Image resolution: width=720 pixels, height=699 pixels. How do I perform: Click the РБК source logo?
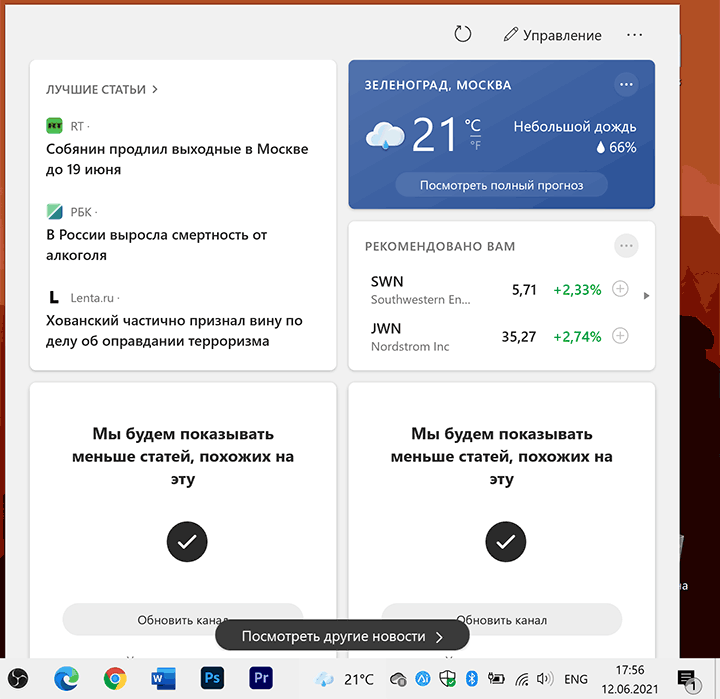coord(54,212)
